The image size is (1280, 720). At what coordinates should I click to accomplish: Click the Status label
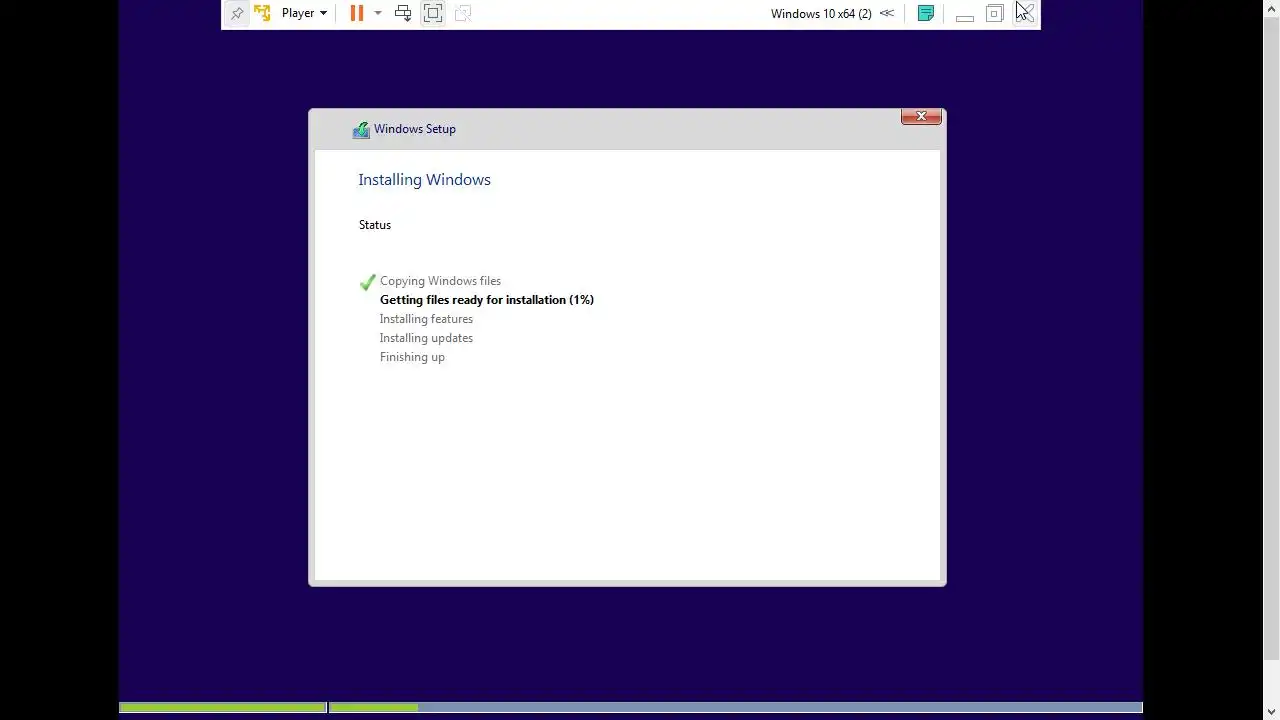[375, 225]
